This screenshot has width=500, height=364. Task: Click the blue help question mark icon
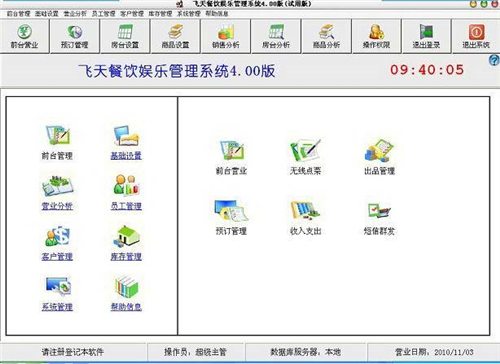pos(494,60)
